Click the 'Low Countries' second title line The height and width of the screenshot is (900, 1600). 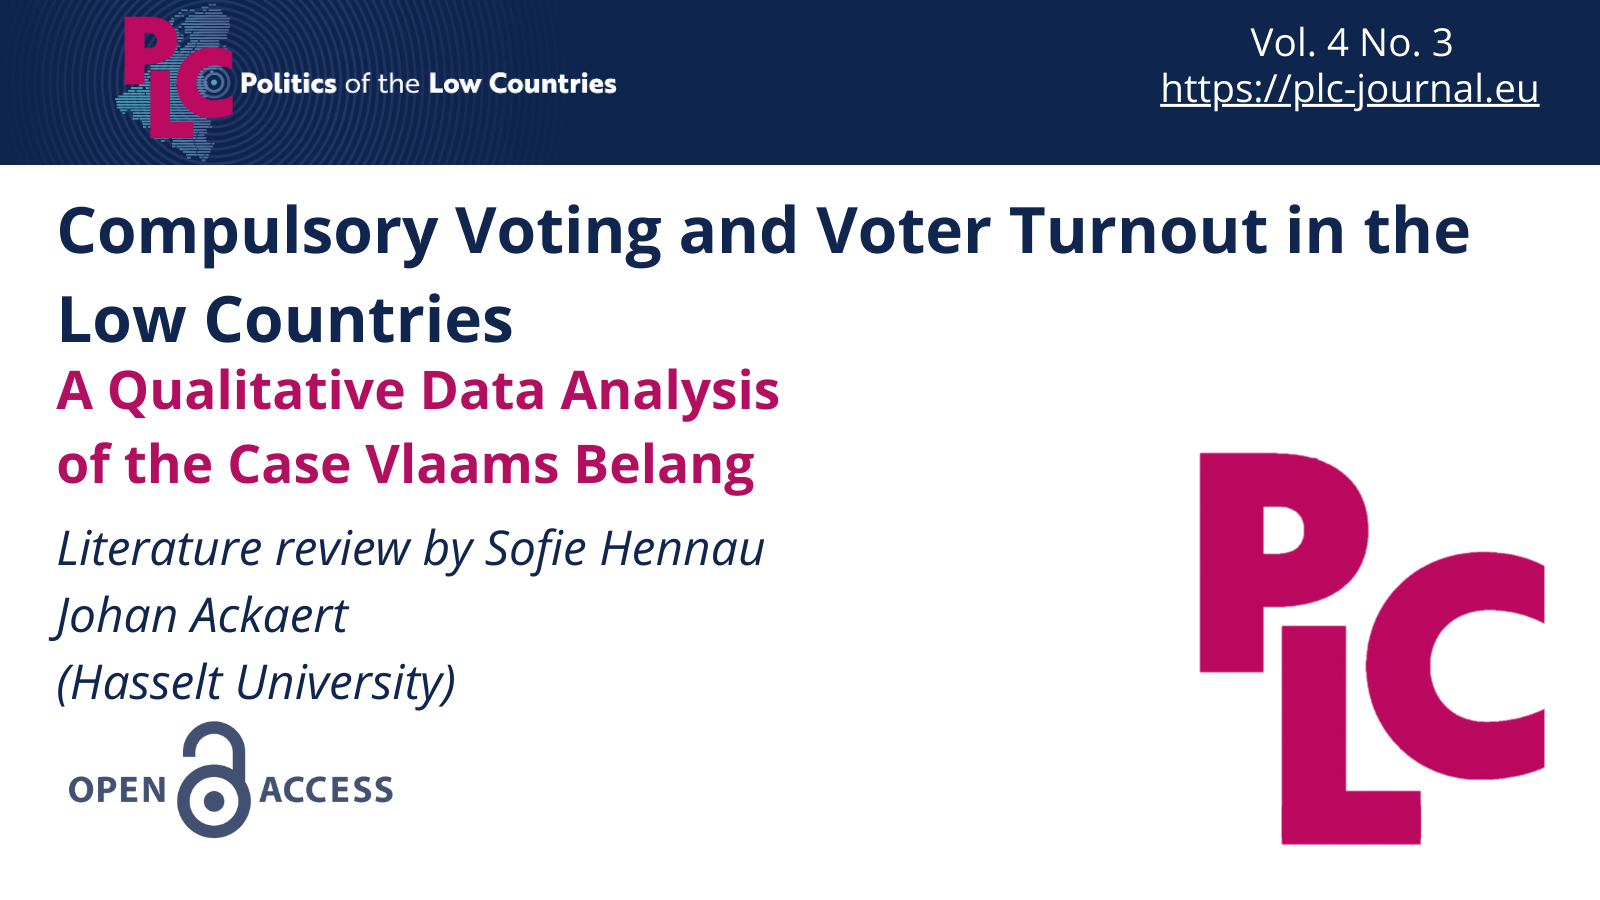[x=286, y=320]
